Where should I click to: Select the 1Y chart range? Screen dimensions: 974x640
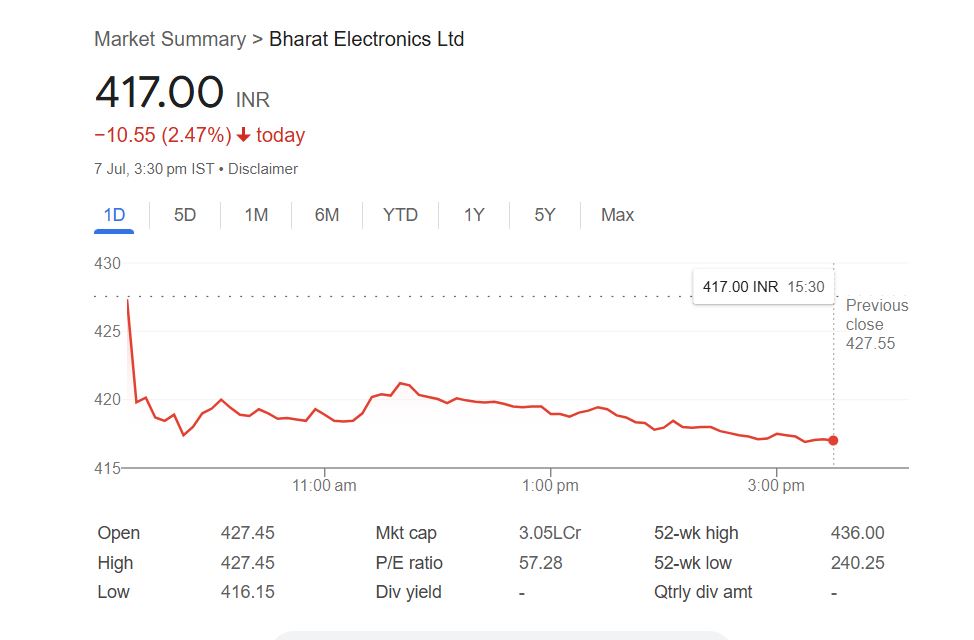point(474,215)
